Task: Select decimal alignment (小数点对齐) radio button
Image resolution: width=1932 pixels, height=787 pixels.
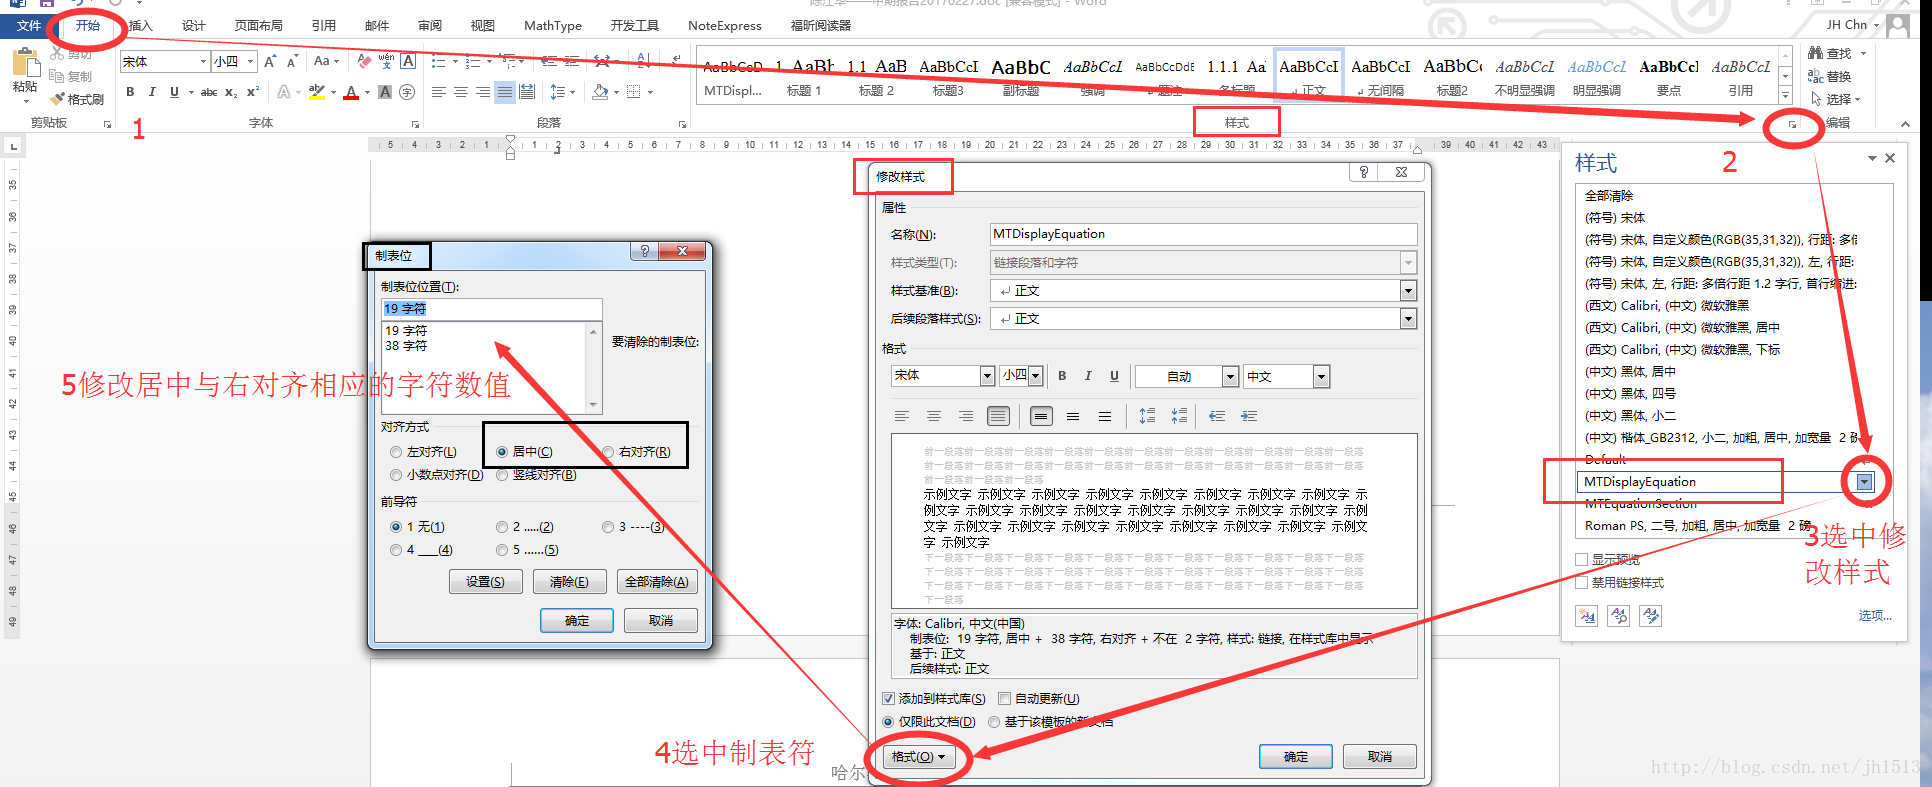Action: click(x=397, y=475)
